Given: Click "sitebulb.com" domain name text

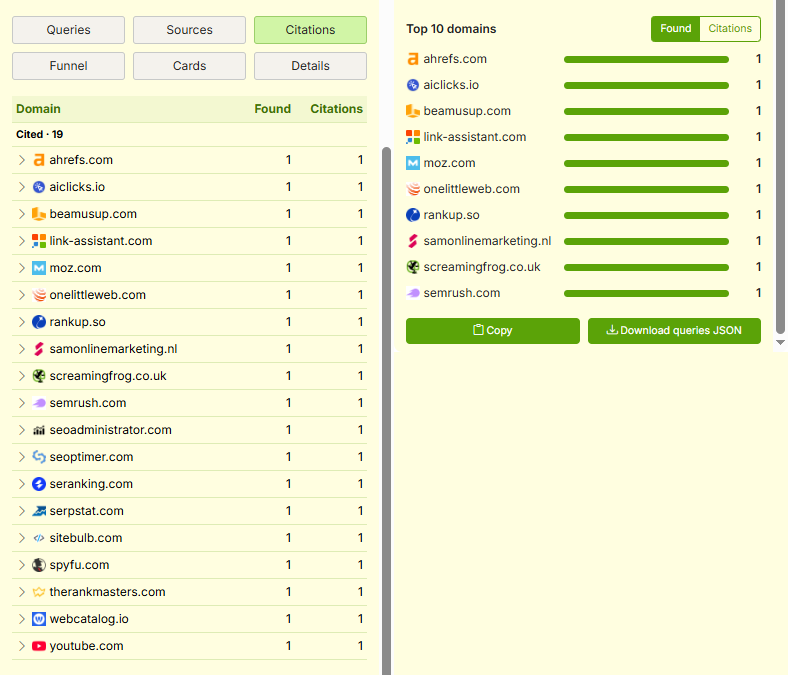Looking at the screenshot, I should coord(86,538).
